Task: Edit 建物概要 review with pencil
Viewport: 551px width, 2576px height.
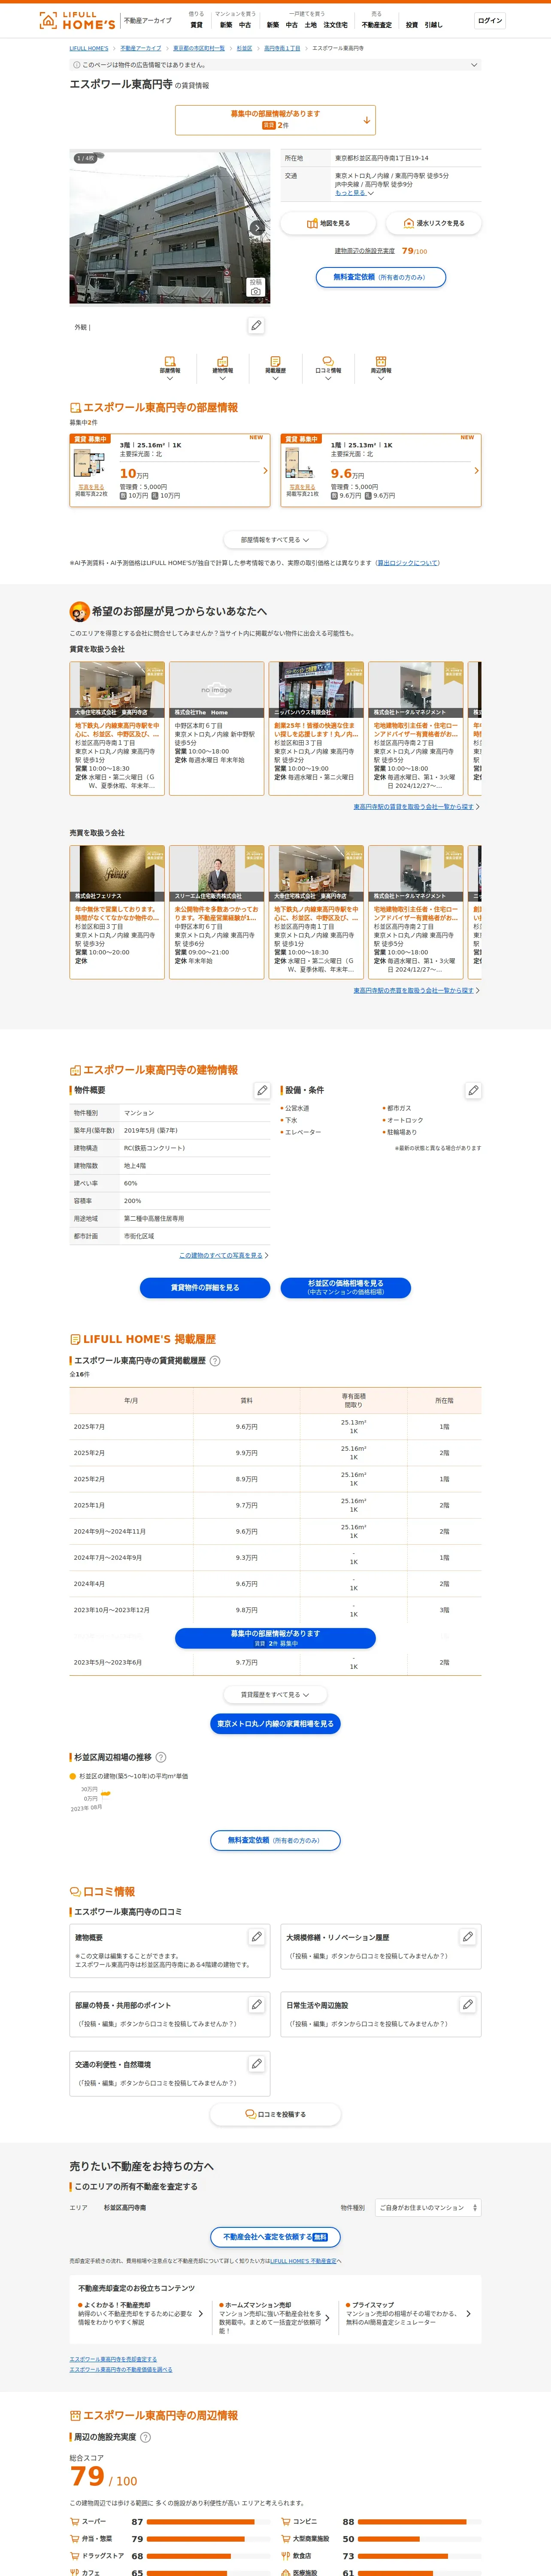Action: point(257,1937)
